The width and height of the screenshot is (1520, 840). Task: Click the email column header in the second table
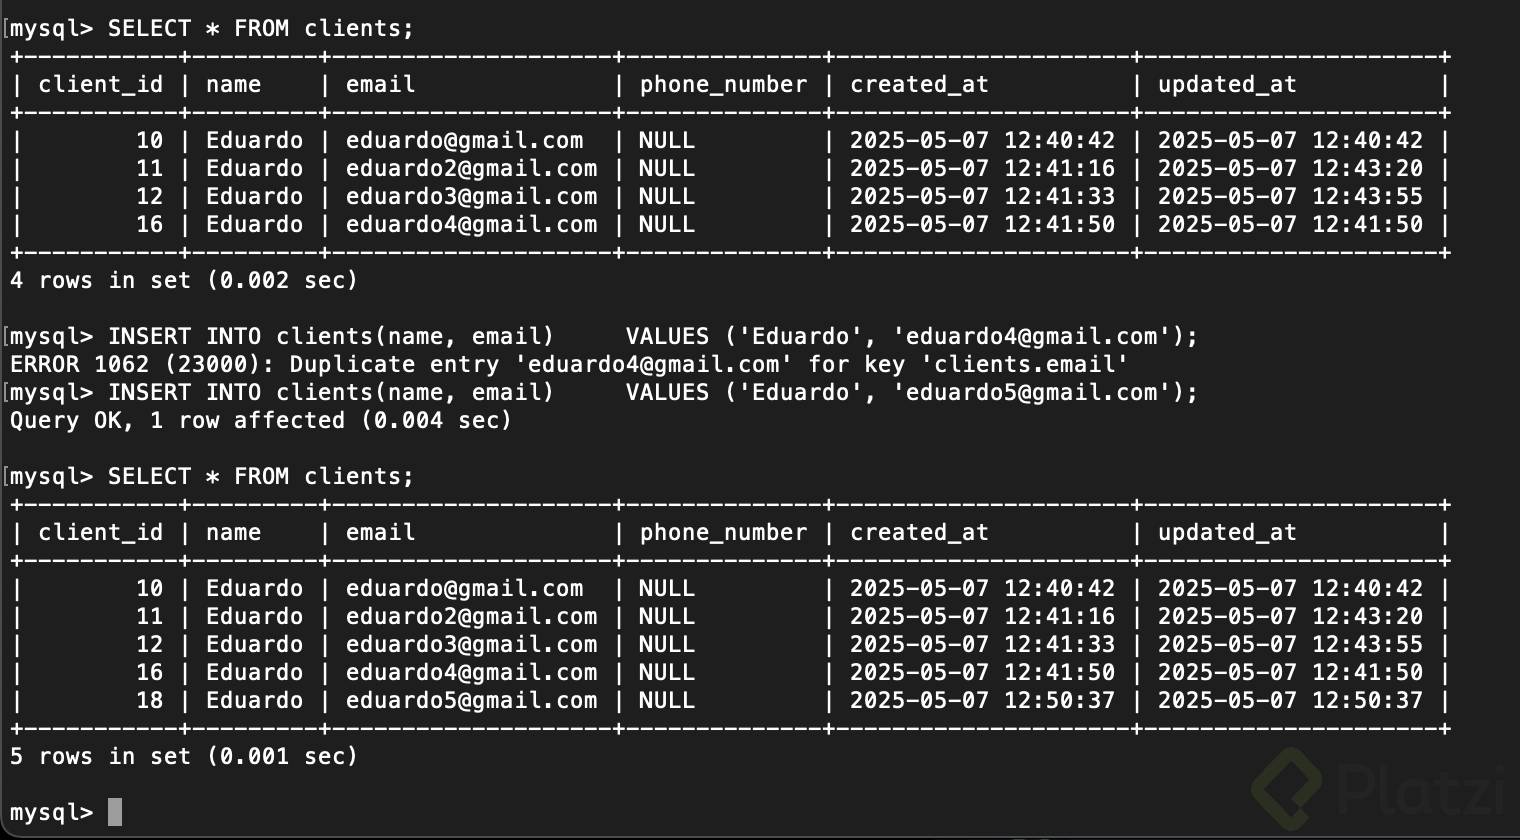380,532
